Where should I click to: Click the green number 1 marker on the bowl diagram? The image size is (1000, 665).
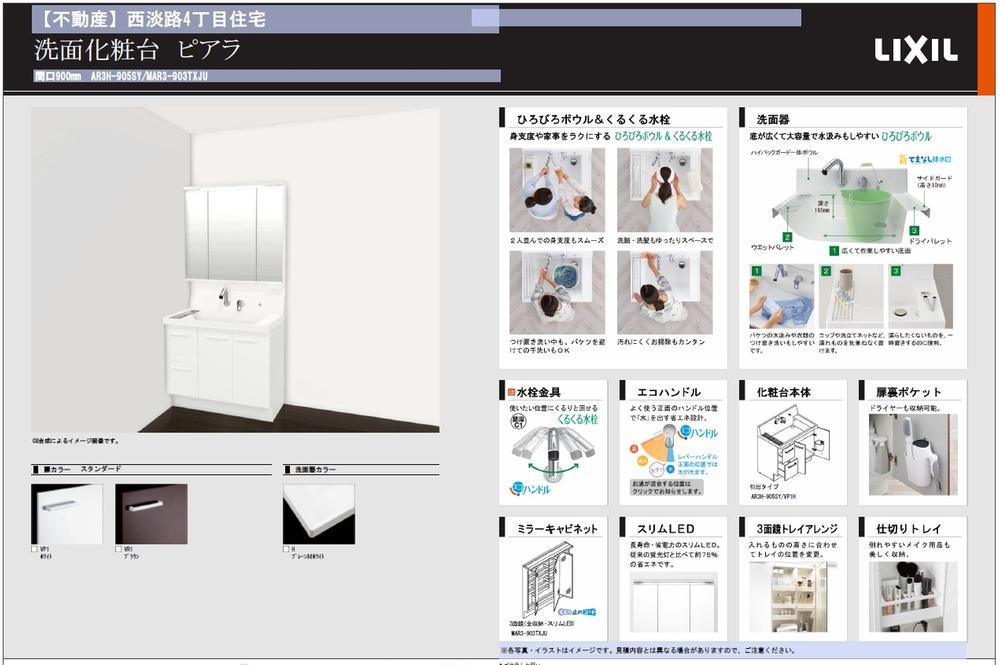click(x=834, y=251)
